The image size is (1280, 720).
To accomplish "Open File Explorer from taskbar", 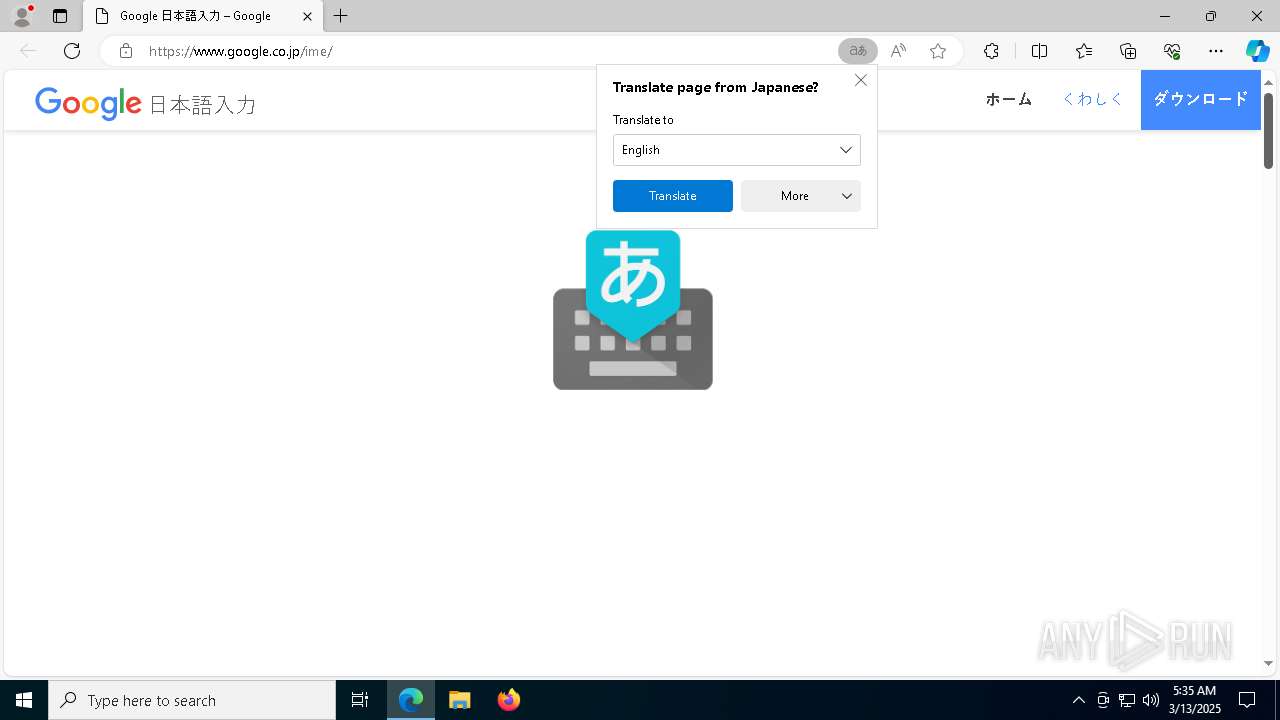I will (x=460, y=700).
